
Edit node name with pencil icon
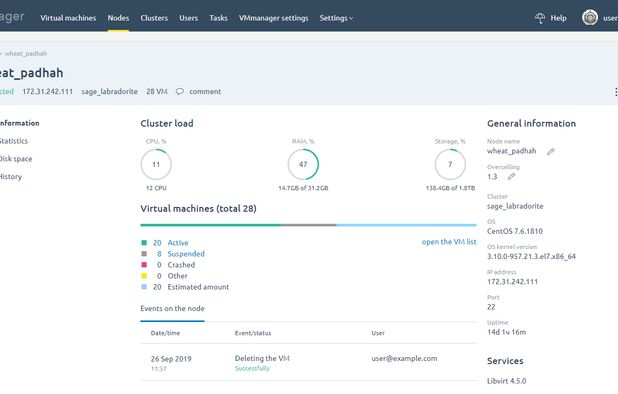click(x=551, y=152)
